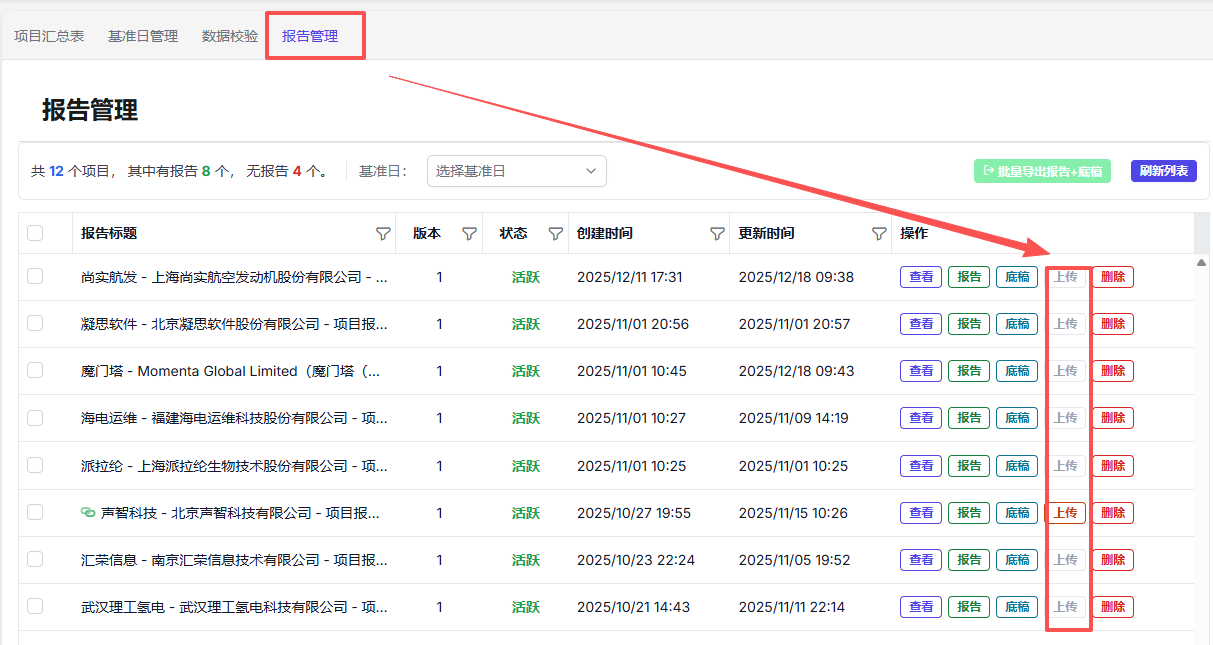Image resolution: width=1213 pixels, height=645 pixels.
Task: Delete the 派拉纶 report
Action: (1113, 466)
